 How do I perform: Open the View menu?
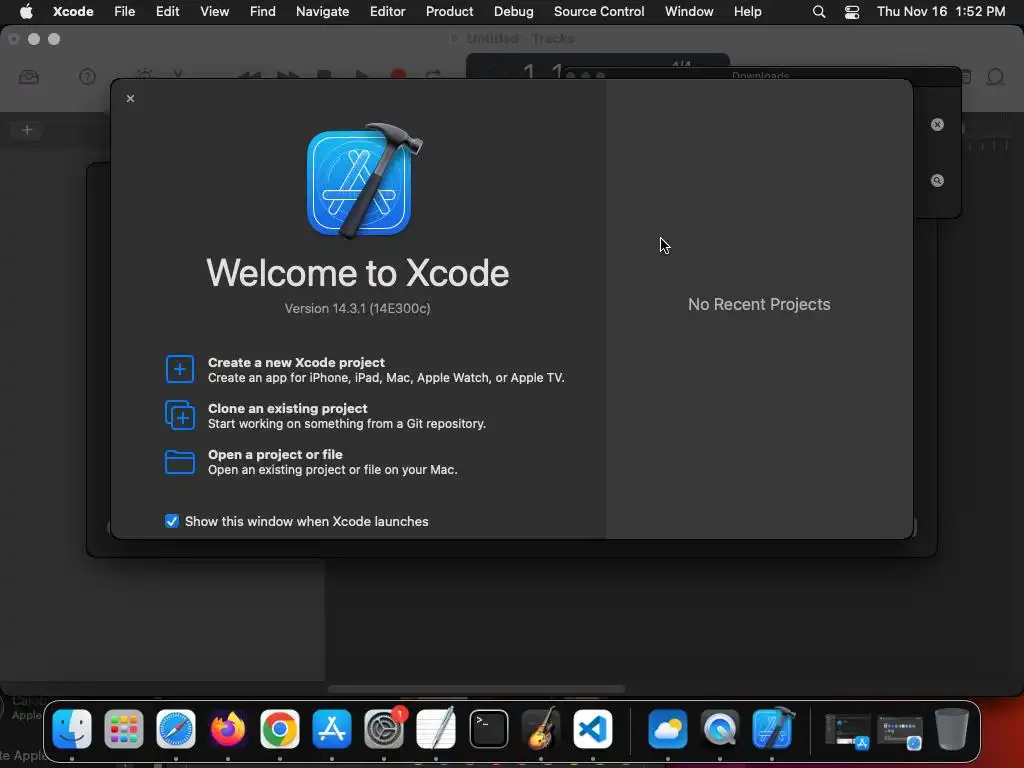(214, 11)
